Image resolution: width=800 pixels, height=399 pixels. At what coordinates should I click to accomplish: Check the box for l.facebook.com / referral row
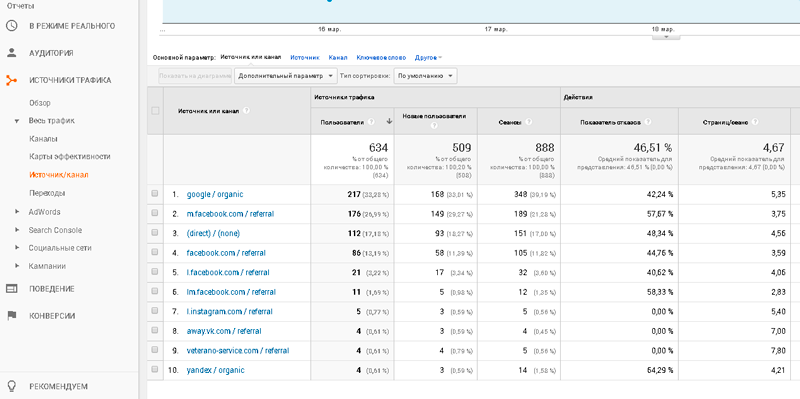point(155,272)
